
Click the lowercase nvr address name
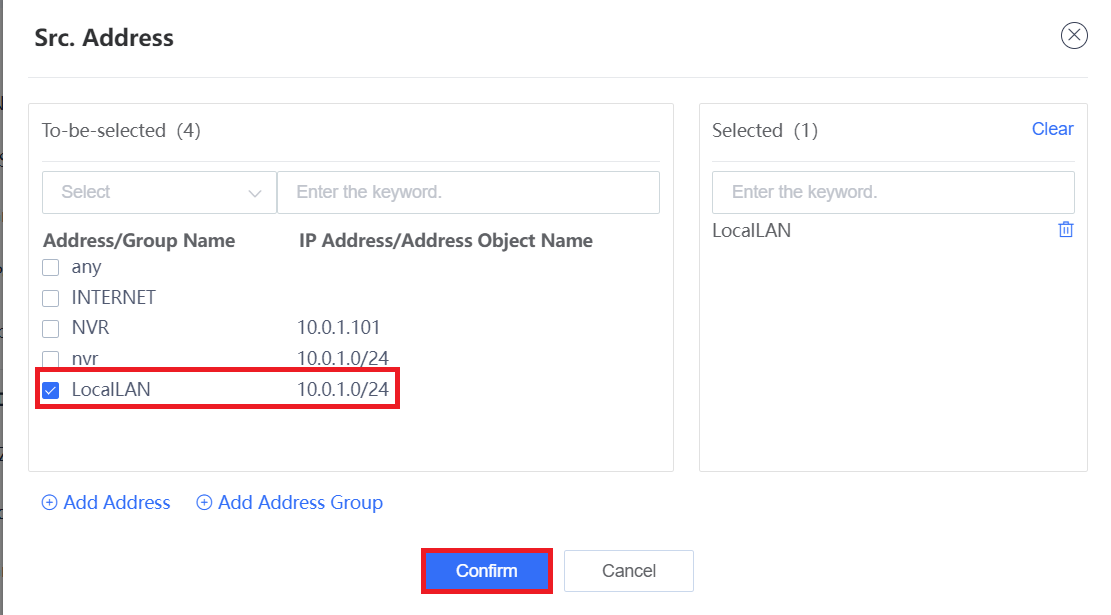[x=85, y=359]
